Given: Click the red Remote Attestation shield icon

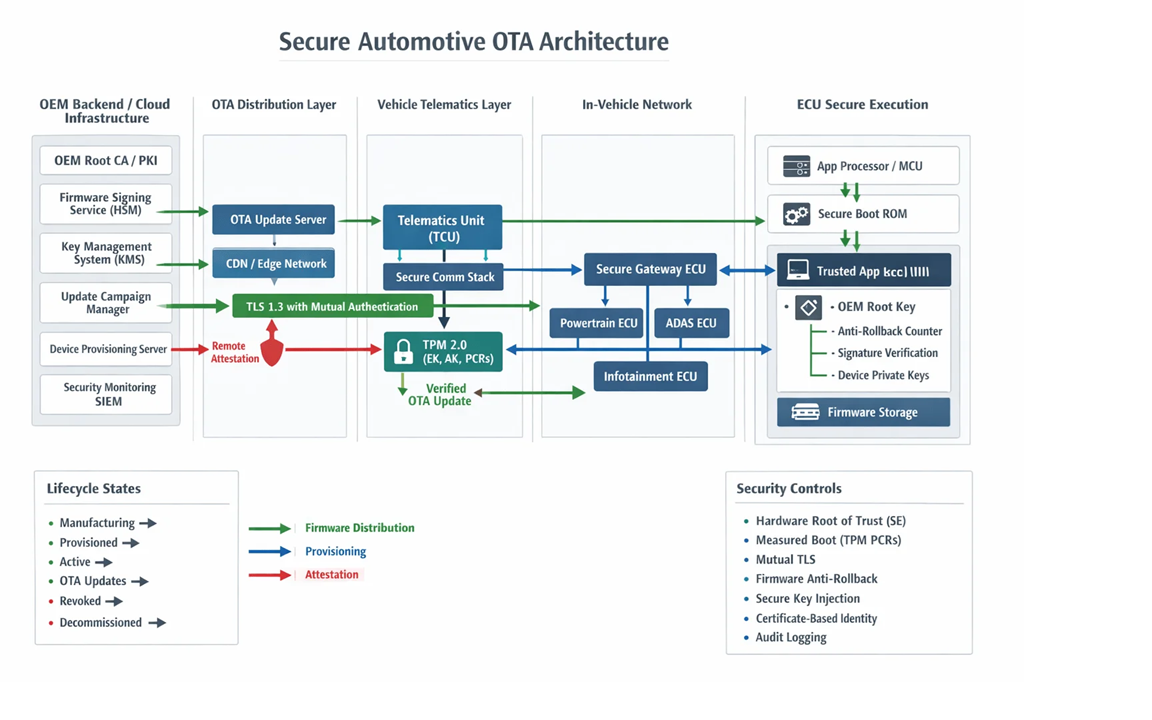Looking at the screenshot, I should [x=270, y=352].
